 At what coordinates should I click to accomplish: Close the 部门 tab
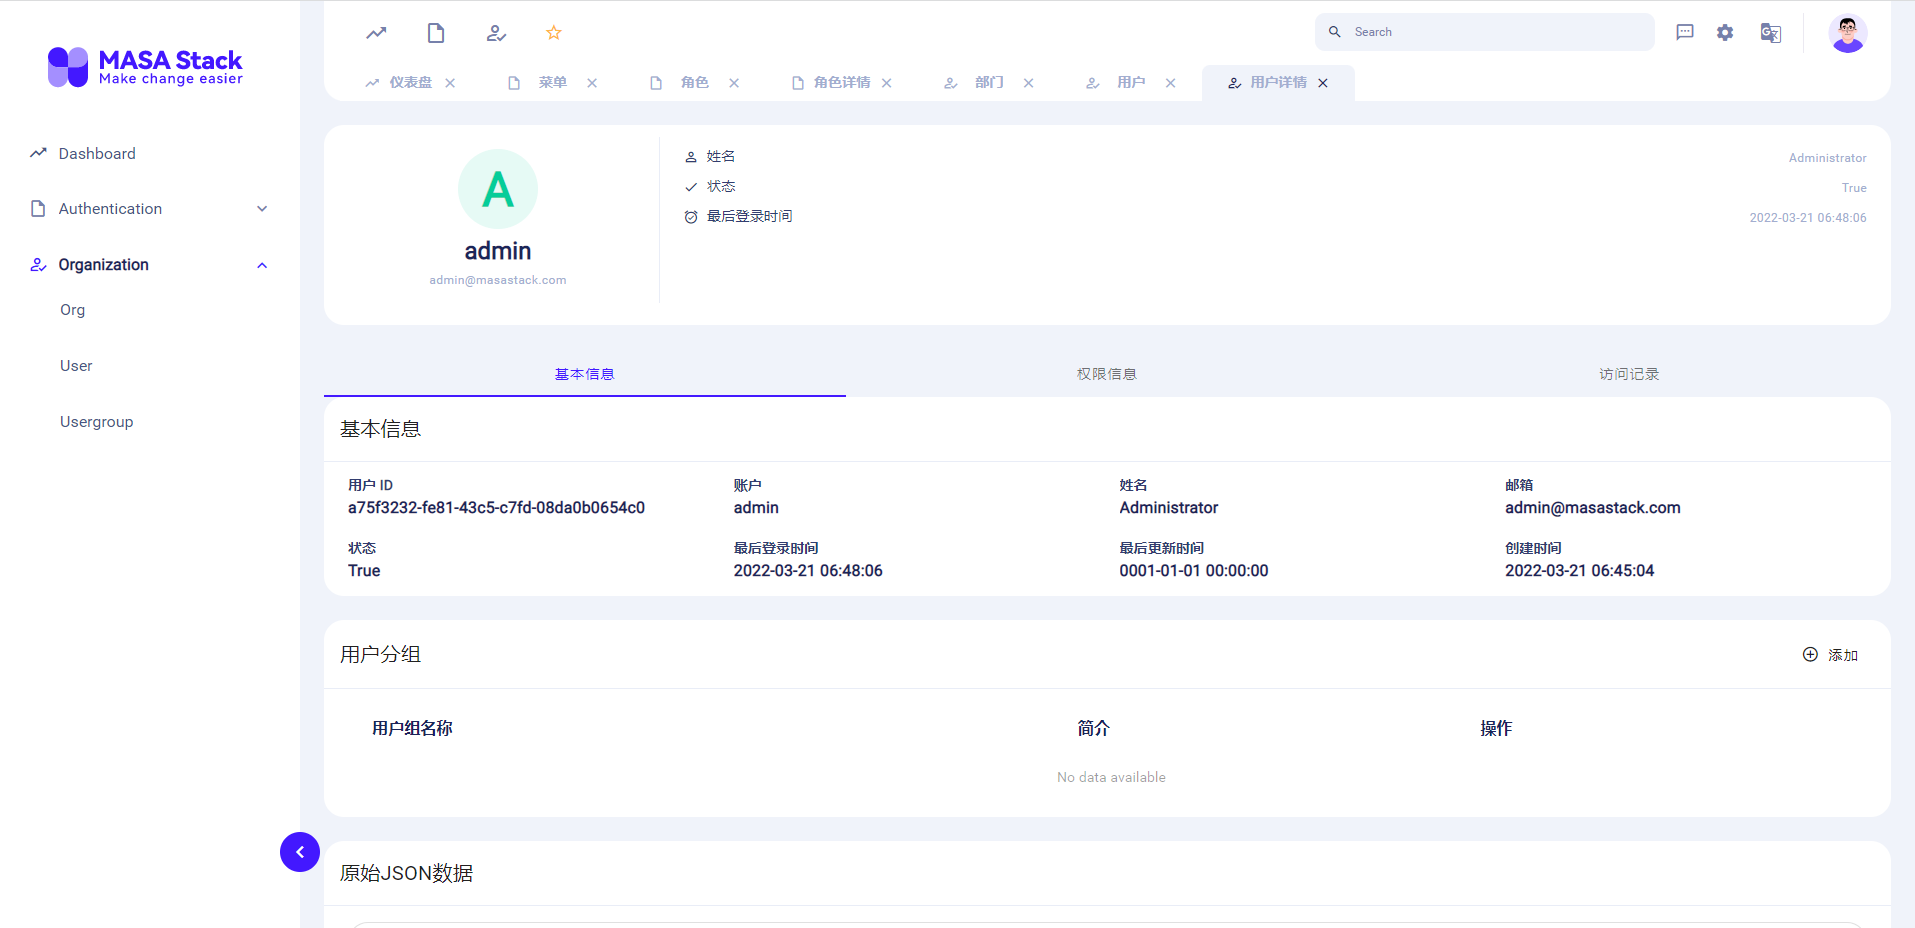click(x=1029, y=83)
